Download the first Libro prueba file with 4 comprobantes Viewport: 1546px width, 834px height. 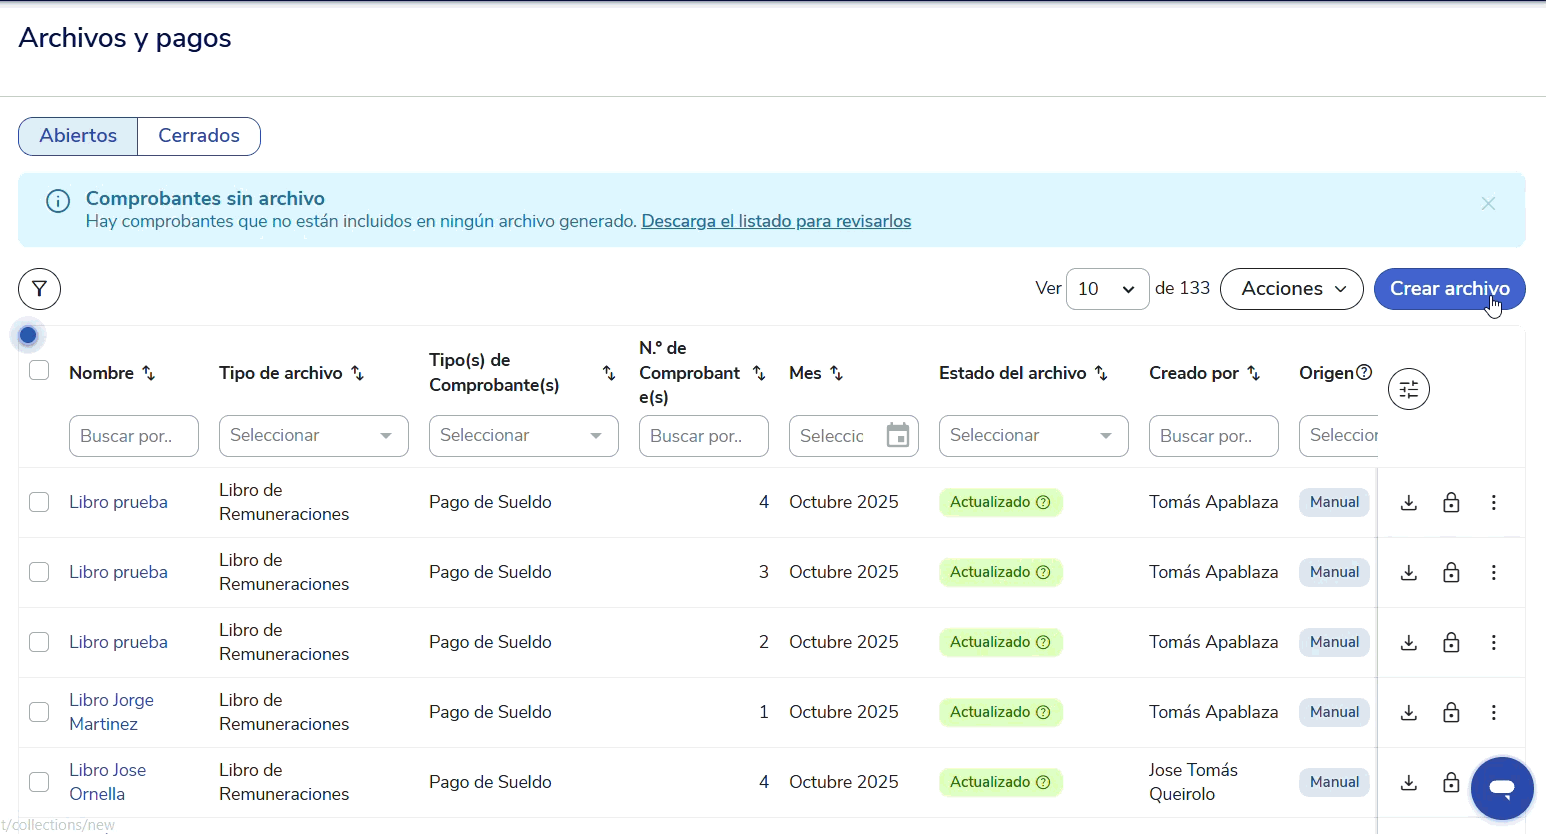[x=1409, y=502]
